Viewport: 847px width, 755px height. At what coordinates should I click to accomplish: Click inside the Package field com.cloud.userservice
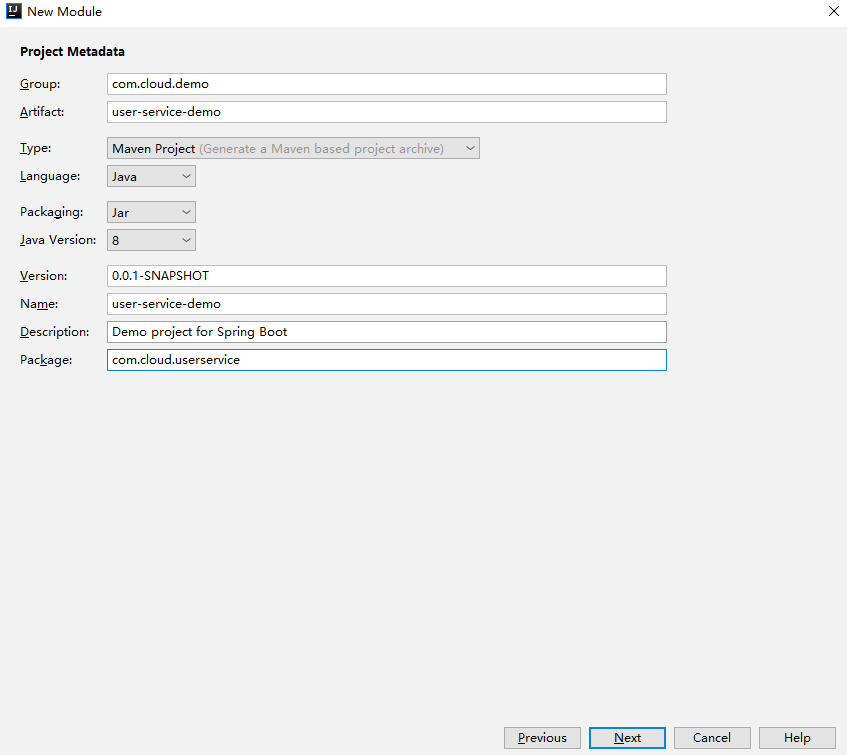pyautogui.click(x=386, y=360)
